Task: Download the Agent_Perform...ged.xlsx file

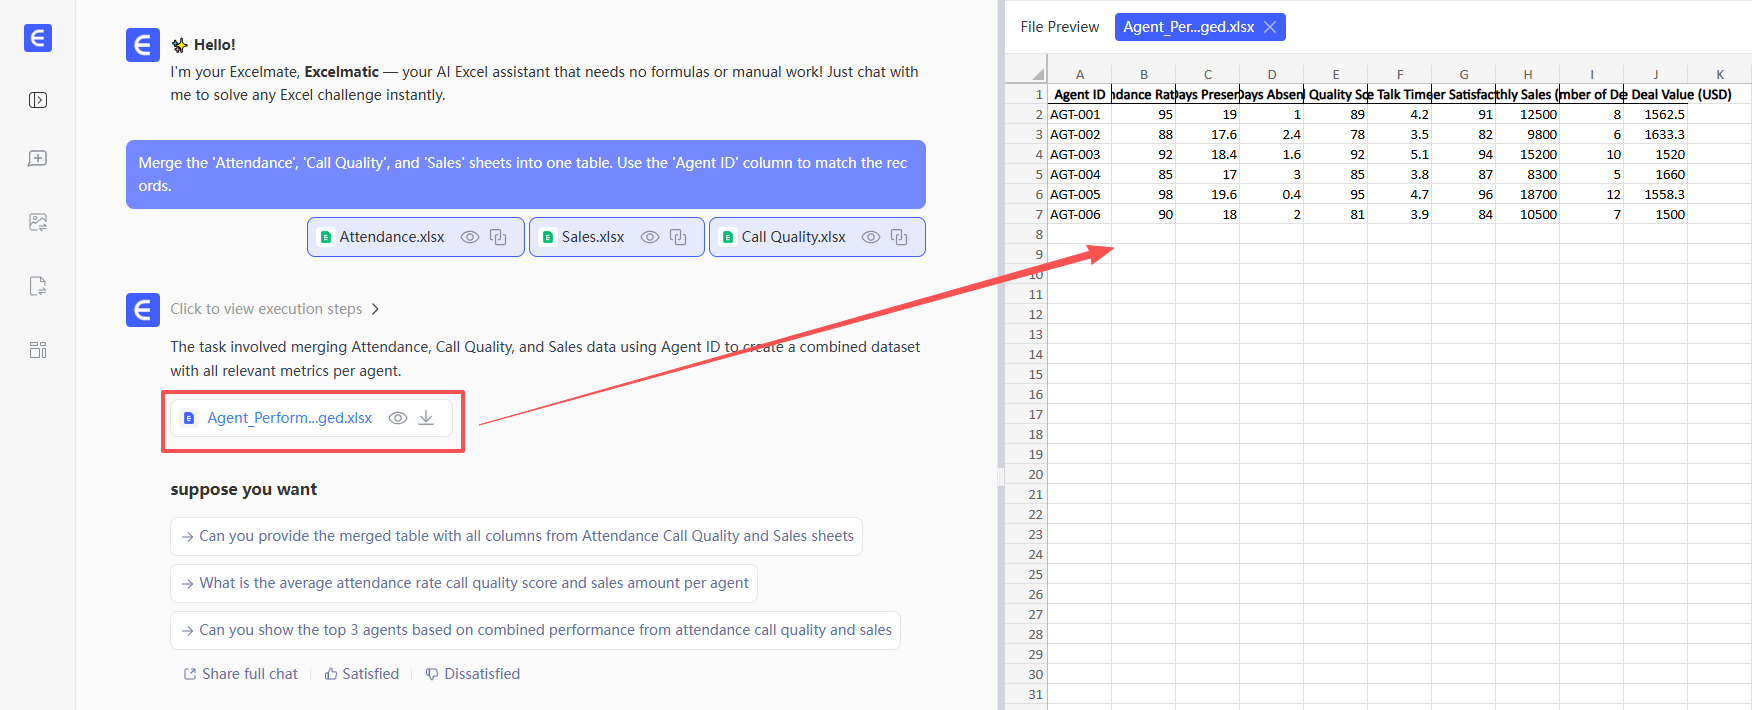Action: (426, 418)
